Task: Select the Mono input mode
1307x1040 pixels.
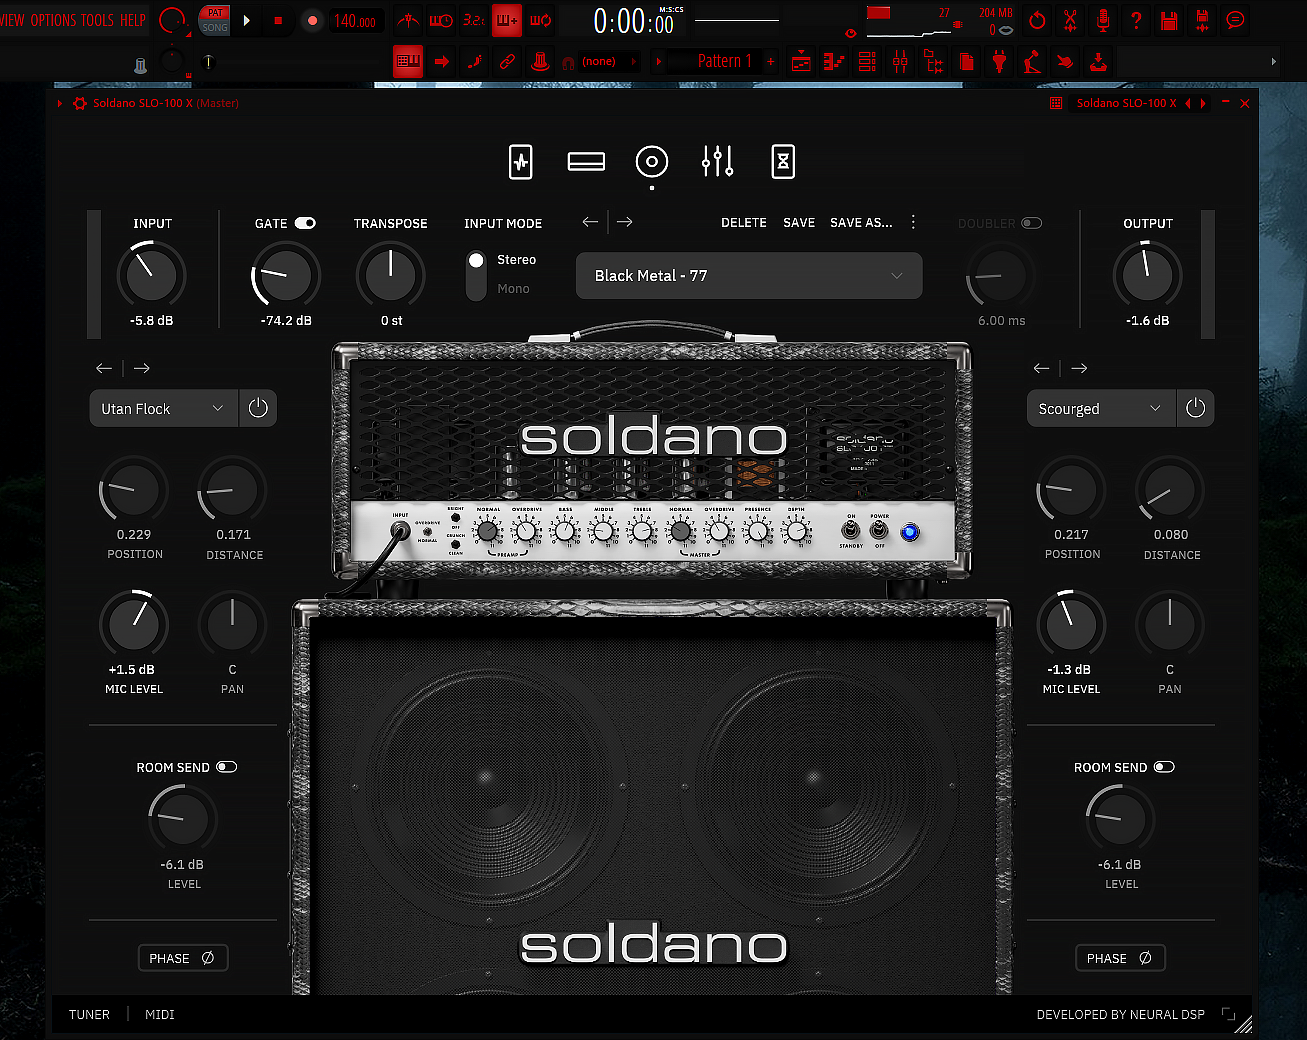Action: point(514,289)
